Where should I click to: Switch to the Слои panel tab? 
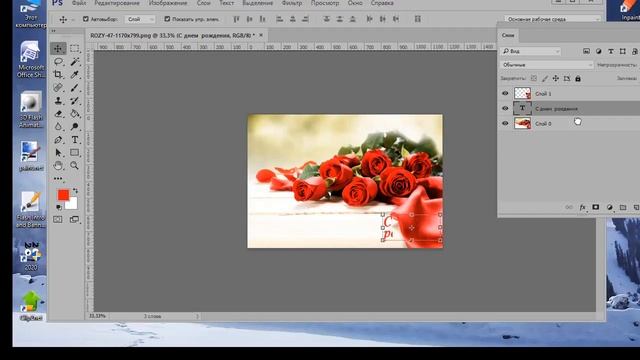508,35
